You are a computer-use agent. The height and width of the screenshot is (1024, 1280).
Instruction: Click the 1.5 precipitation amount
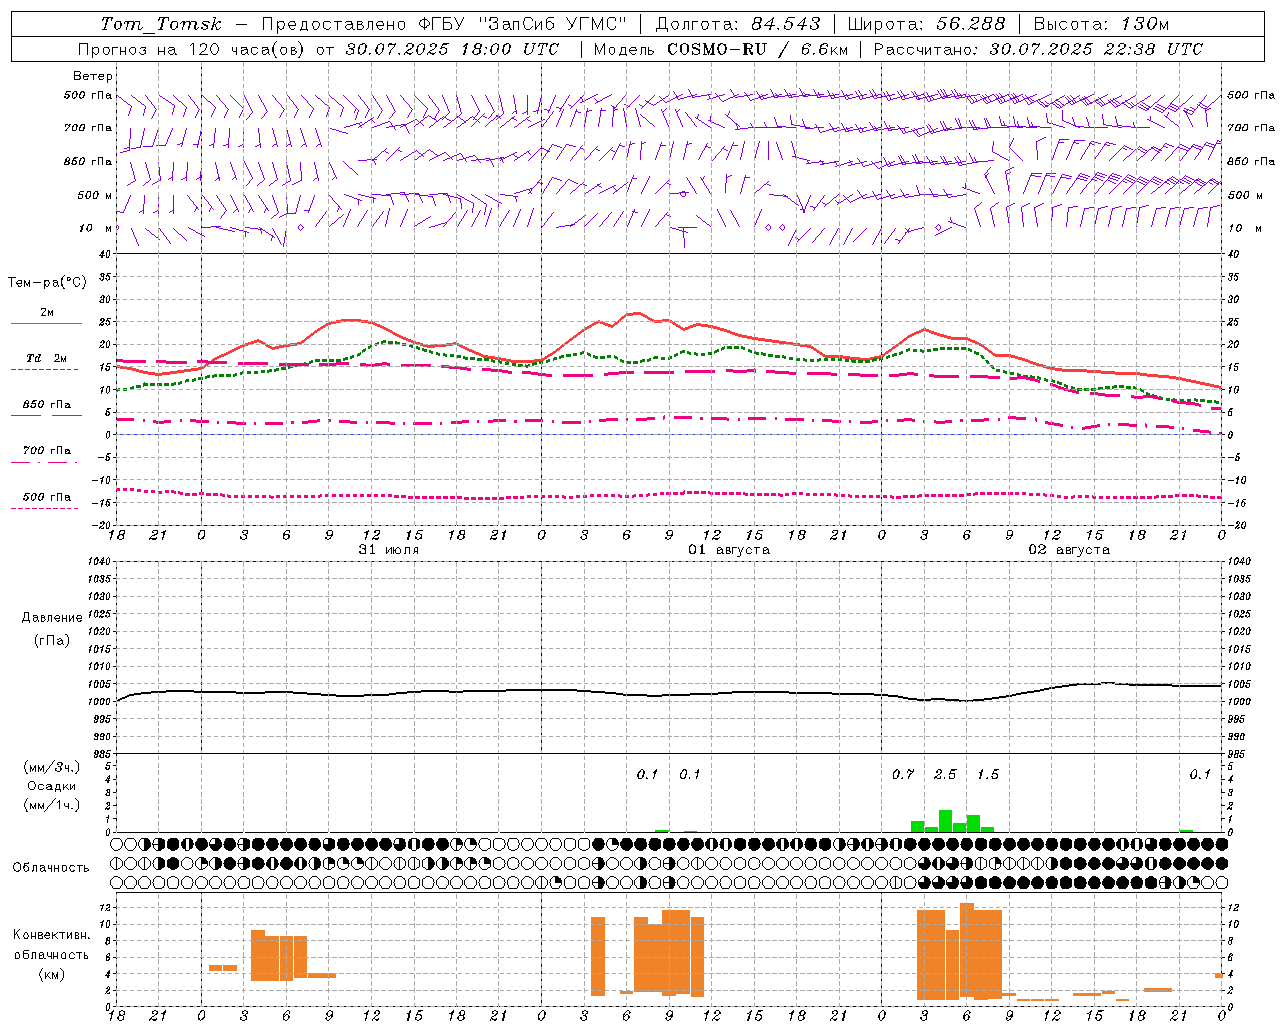988,775
